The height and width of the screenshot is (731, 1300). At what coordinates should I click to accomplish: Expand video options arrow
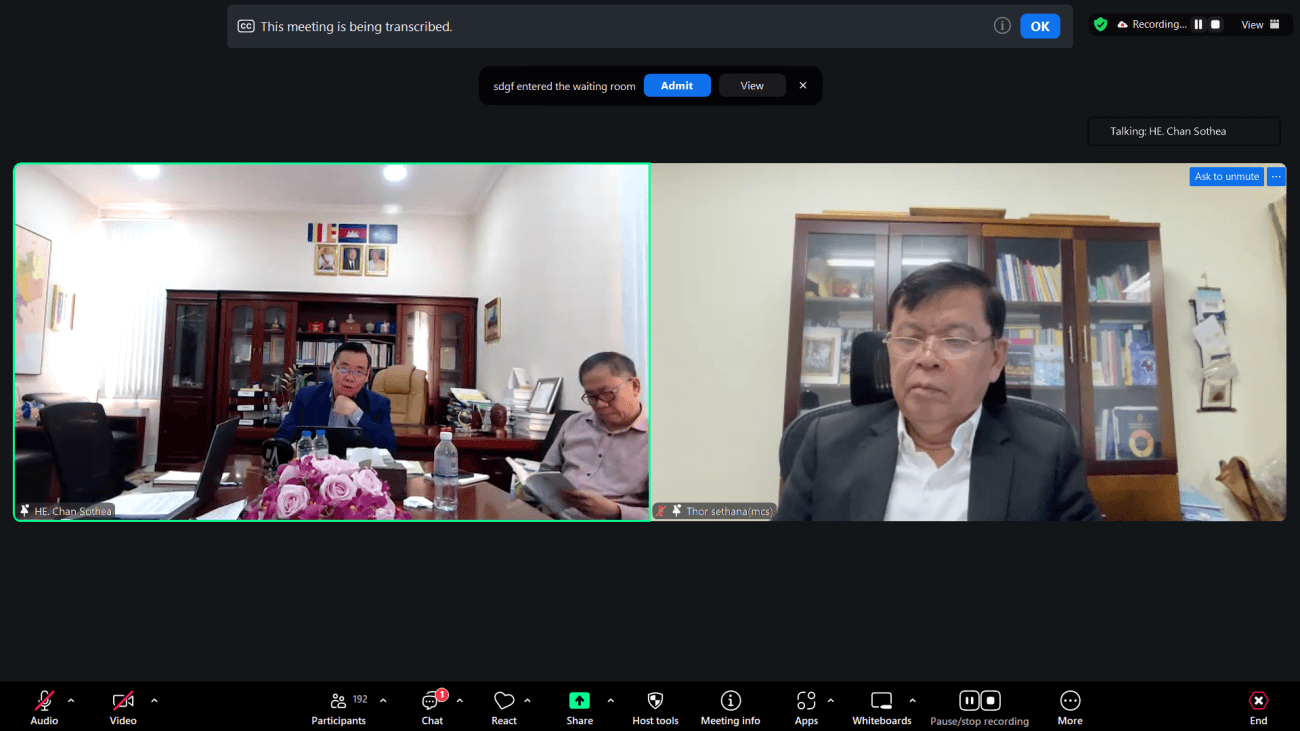154,701
